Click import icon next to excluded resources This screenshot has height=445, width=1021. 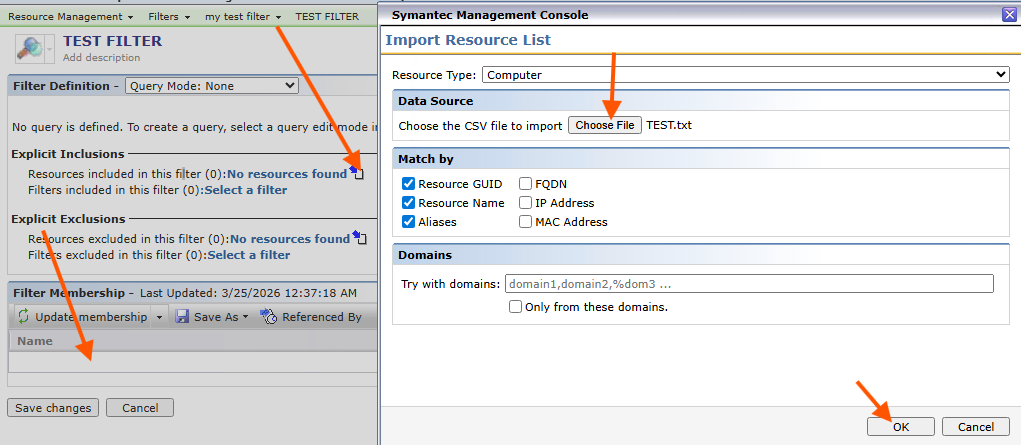tap(360, 238)
